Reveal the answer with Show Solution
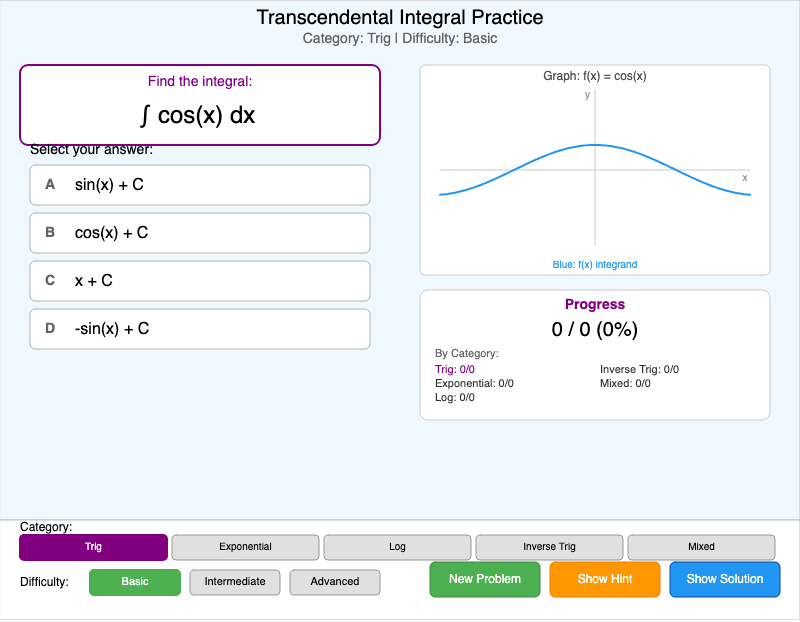 pyautogui.click(x=724, y=579)
